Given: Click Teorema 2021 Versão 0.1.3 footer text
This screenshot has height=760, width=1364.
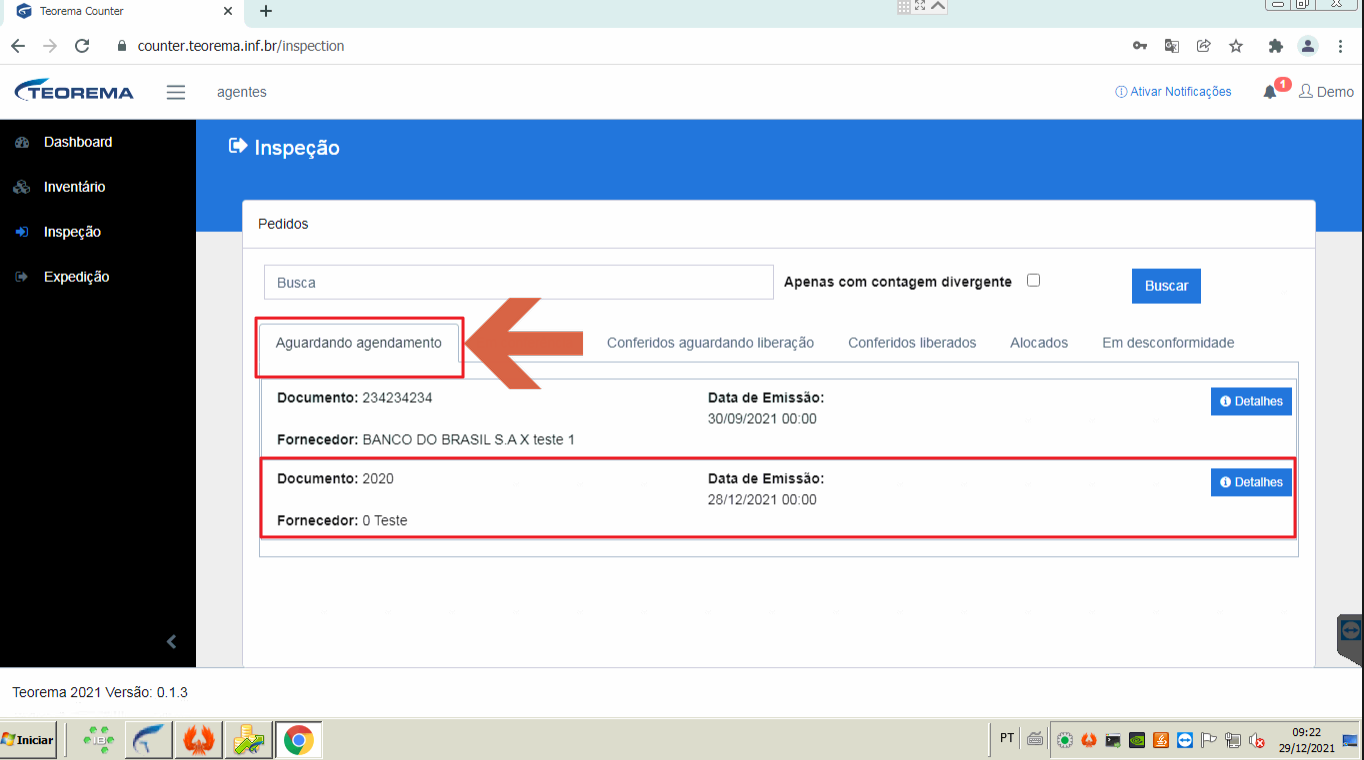Looking at the screenshot, I should (x=100, y=692).
